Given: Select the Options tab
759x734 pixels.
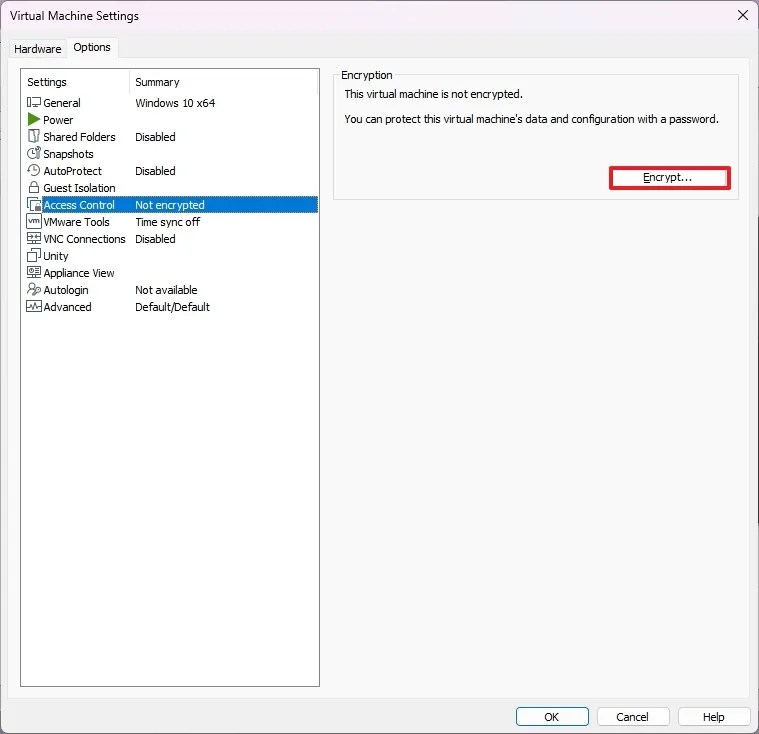Looking at the screenshot, I should tap(92, 47).
